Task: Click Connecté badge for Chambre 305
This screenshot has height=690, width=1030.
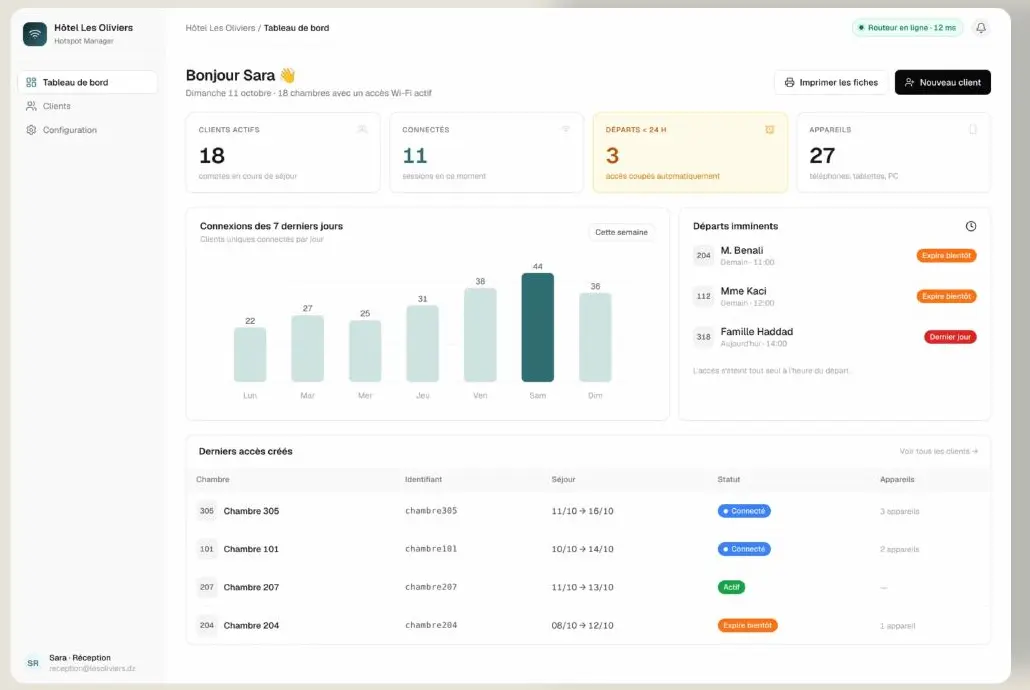Action: [x=744, y=511]
